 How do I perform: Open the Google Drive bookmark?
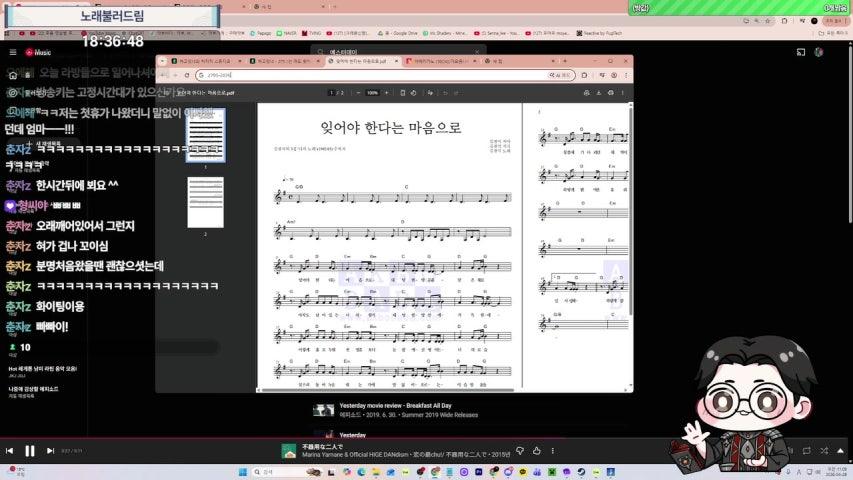tap(398, 33)
